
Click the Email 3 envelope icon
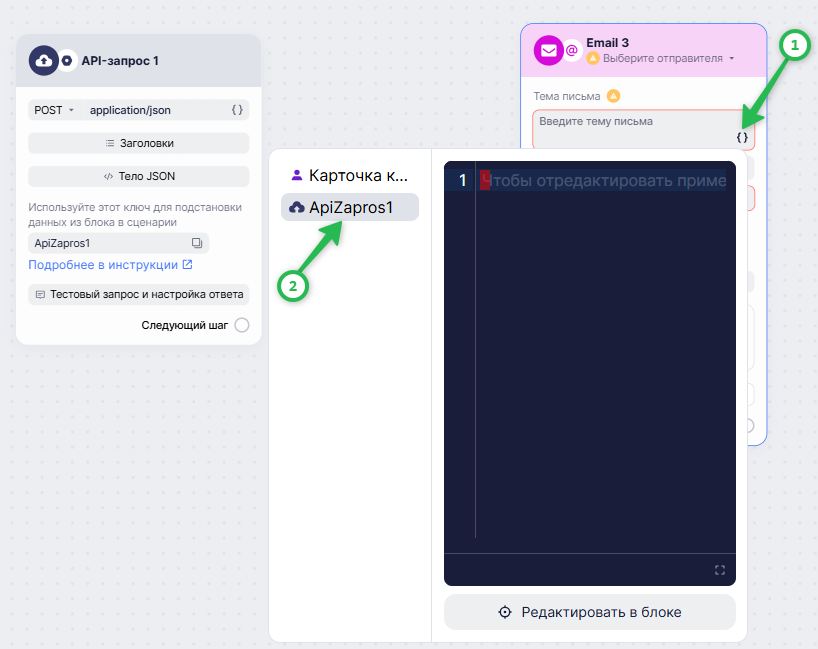point(548,51)
